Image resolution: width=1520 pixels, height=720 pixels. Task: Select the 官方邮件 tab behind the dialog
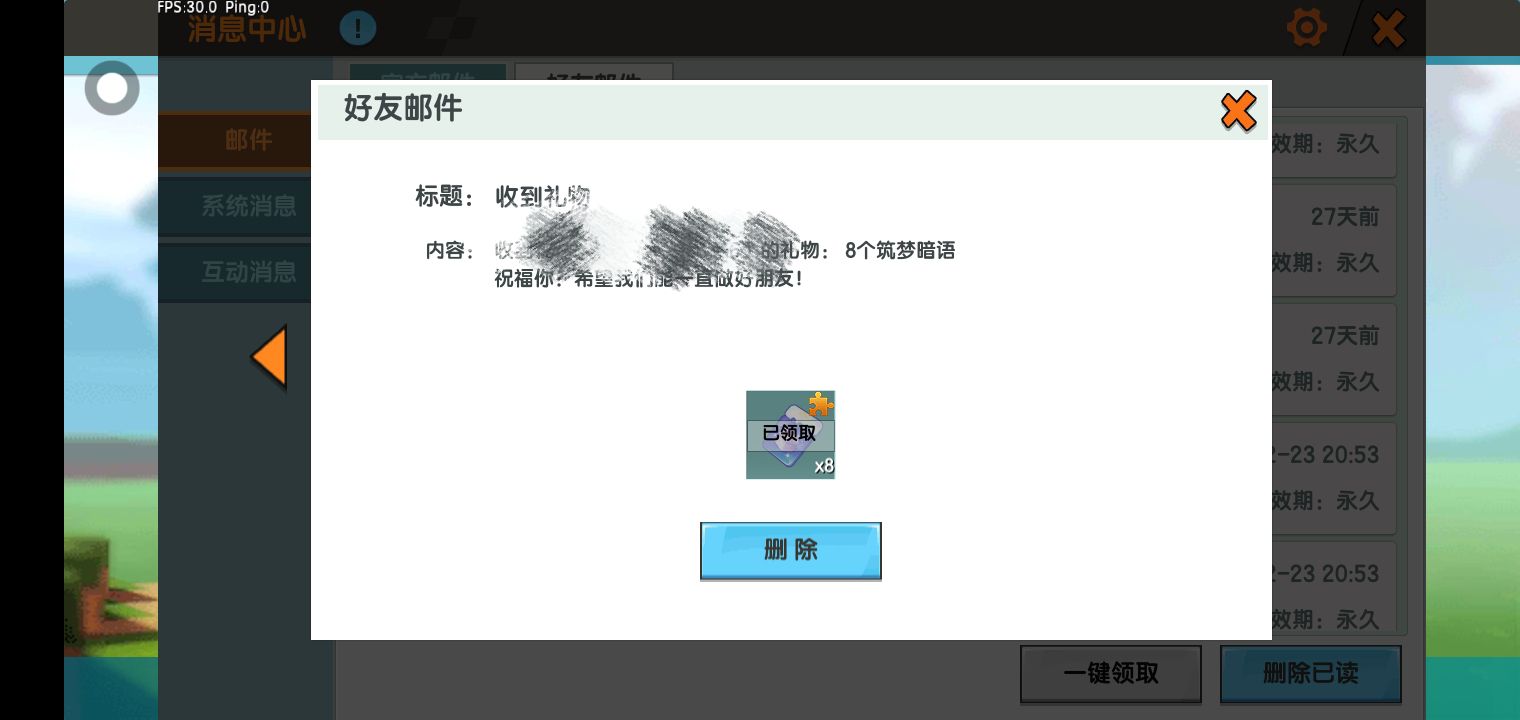tap(428, 71)
